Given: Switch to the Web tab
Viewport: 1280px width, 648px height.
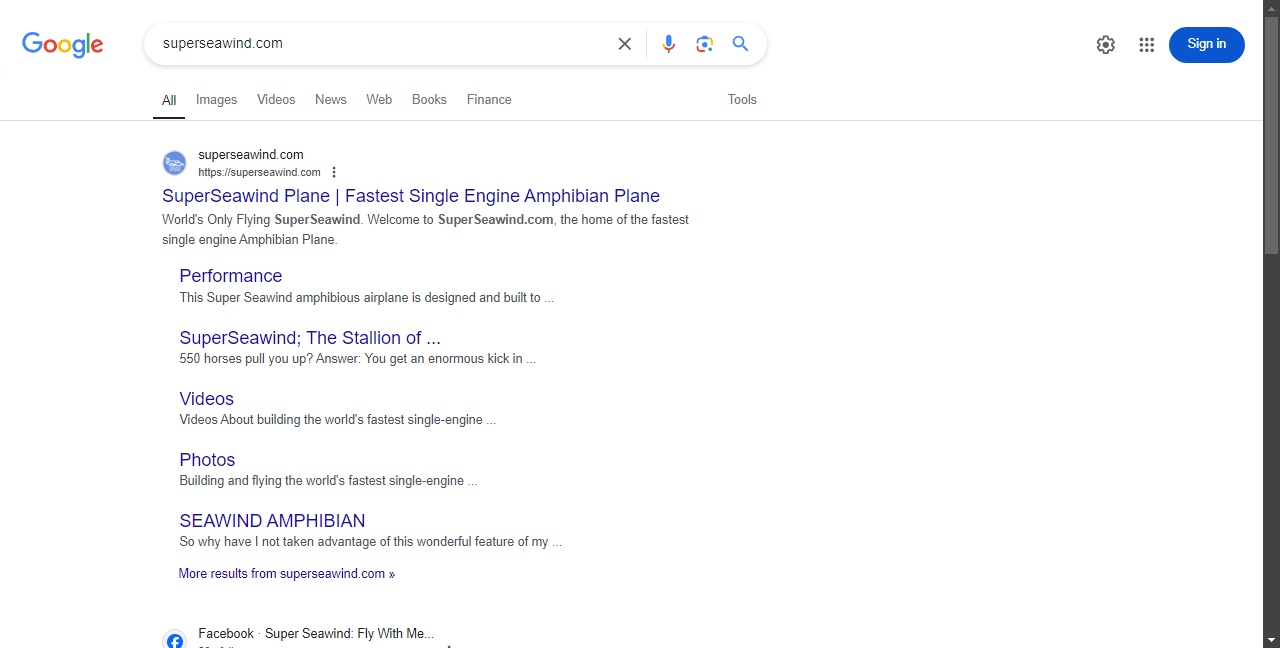Looking at the screenshot, I should point(379,100).
